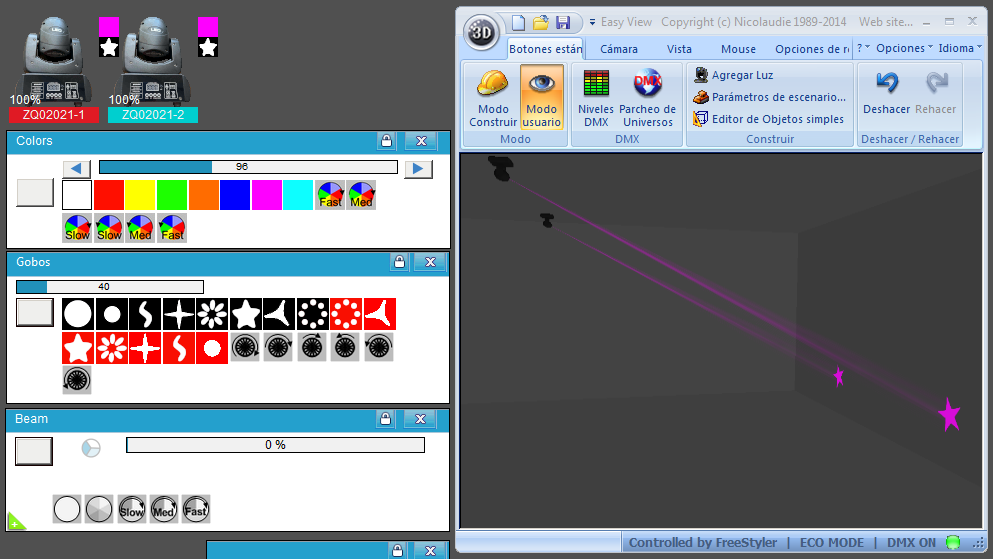
Task: Expand the Opciones dropdown menu
Action: [904, 48]
